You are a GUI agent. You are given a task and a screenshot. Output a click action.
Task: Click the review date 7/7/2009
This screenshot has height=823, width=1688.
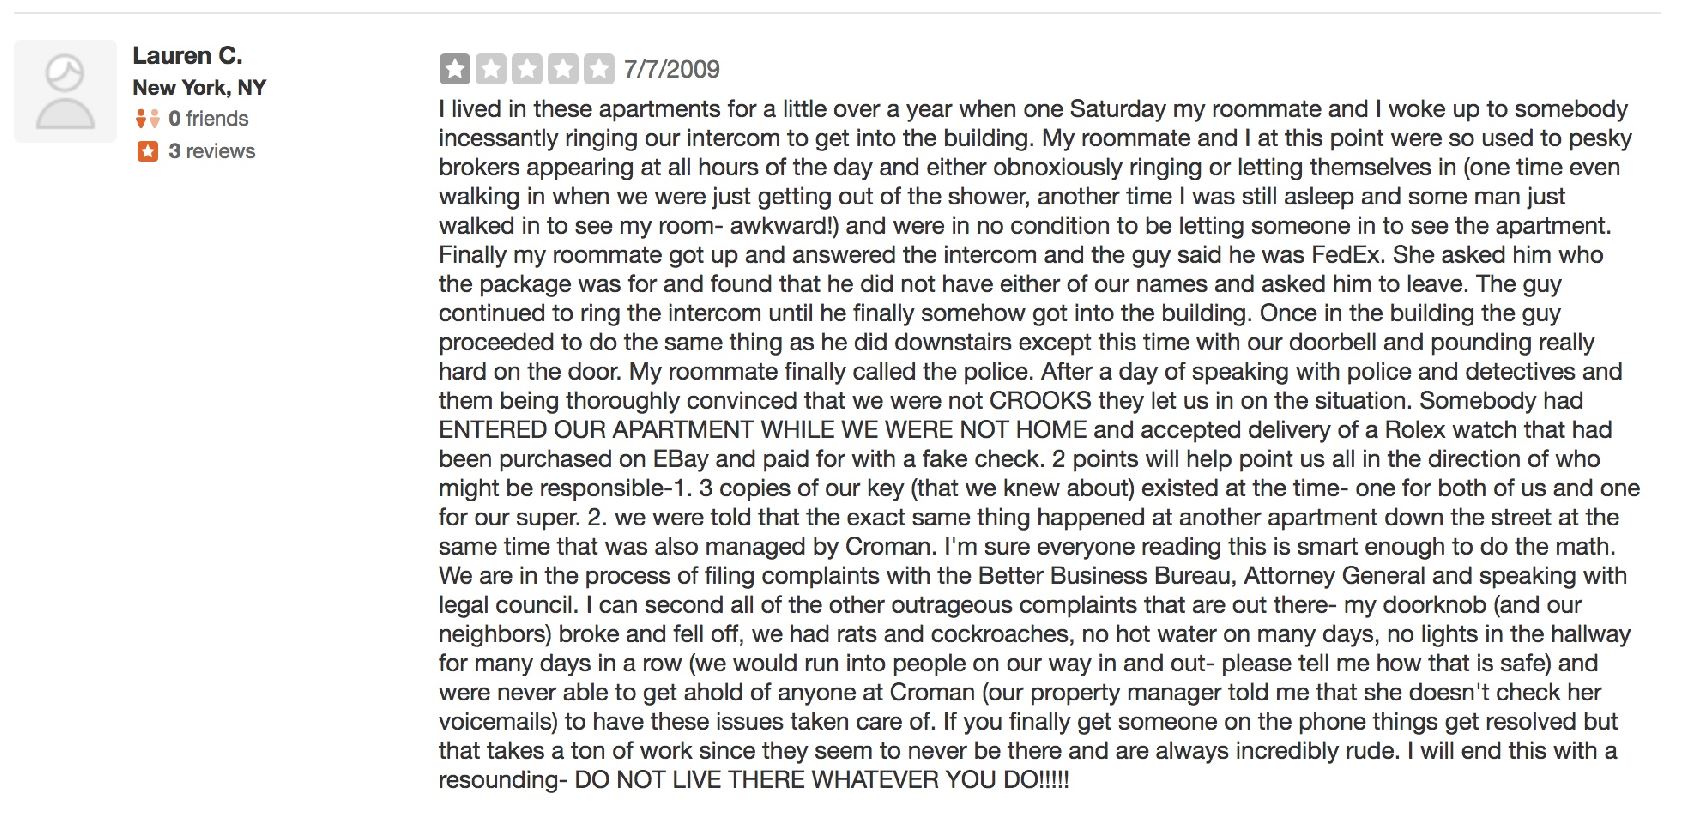tap(671, 69)
